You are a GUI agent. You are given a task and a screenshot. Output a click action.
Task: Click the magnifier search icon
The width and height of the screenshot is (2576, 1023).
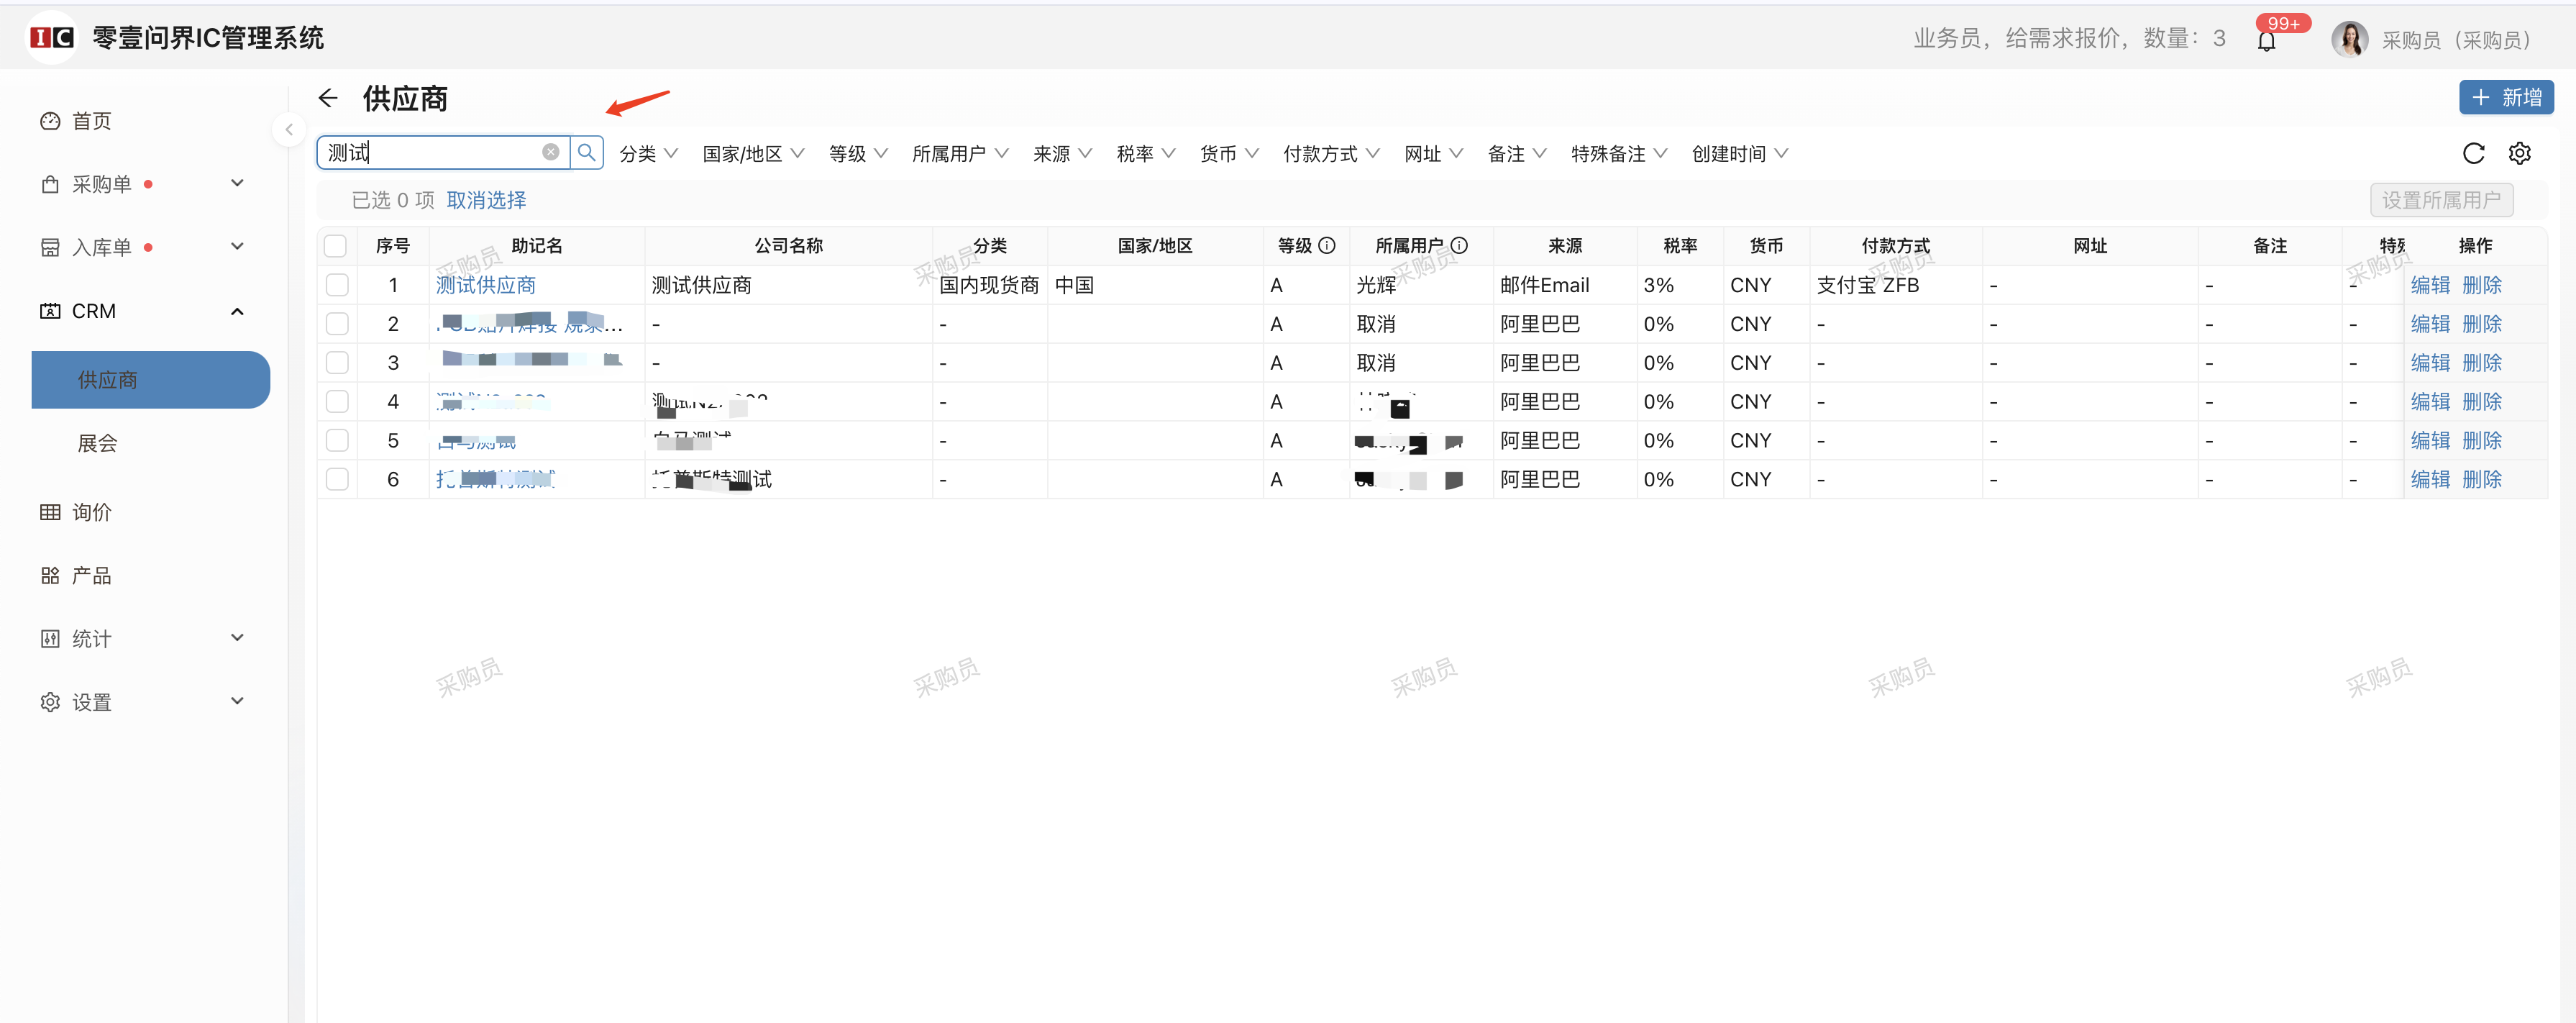pyautogui.click(x=587, y=151)
